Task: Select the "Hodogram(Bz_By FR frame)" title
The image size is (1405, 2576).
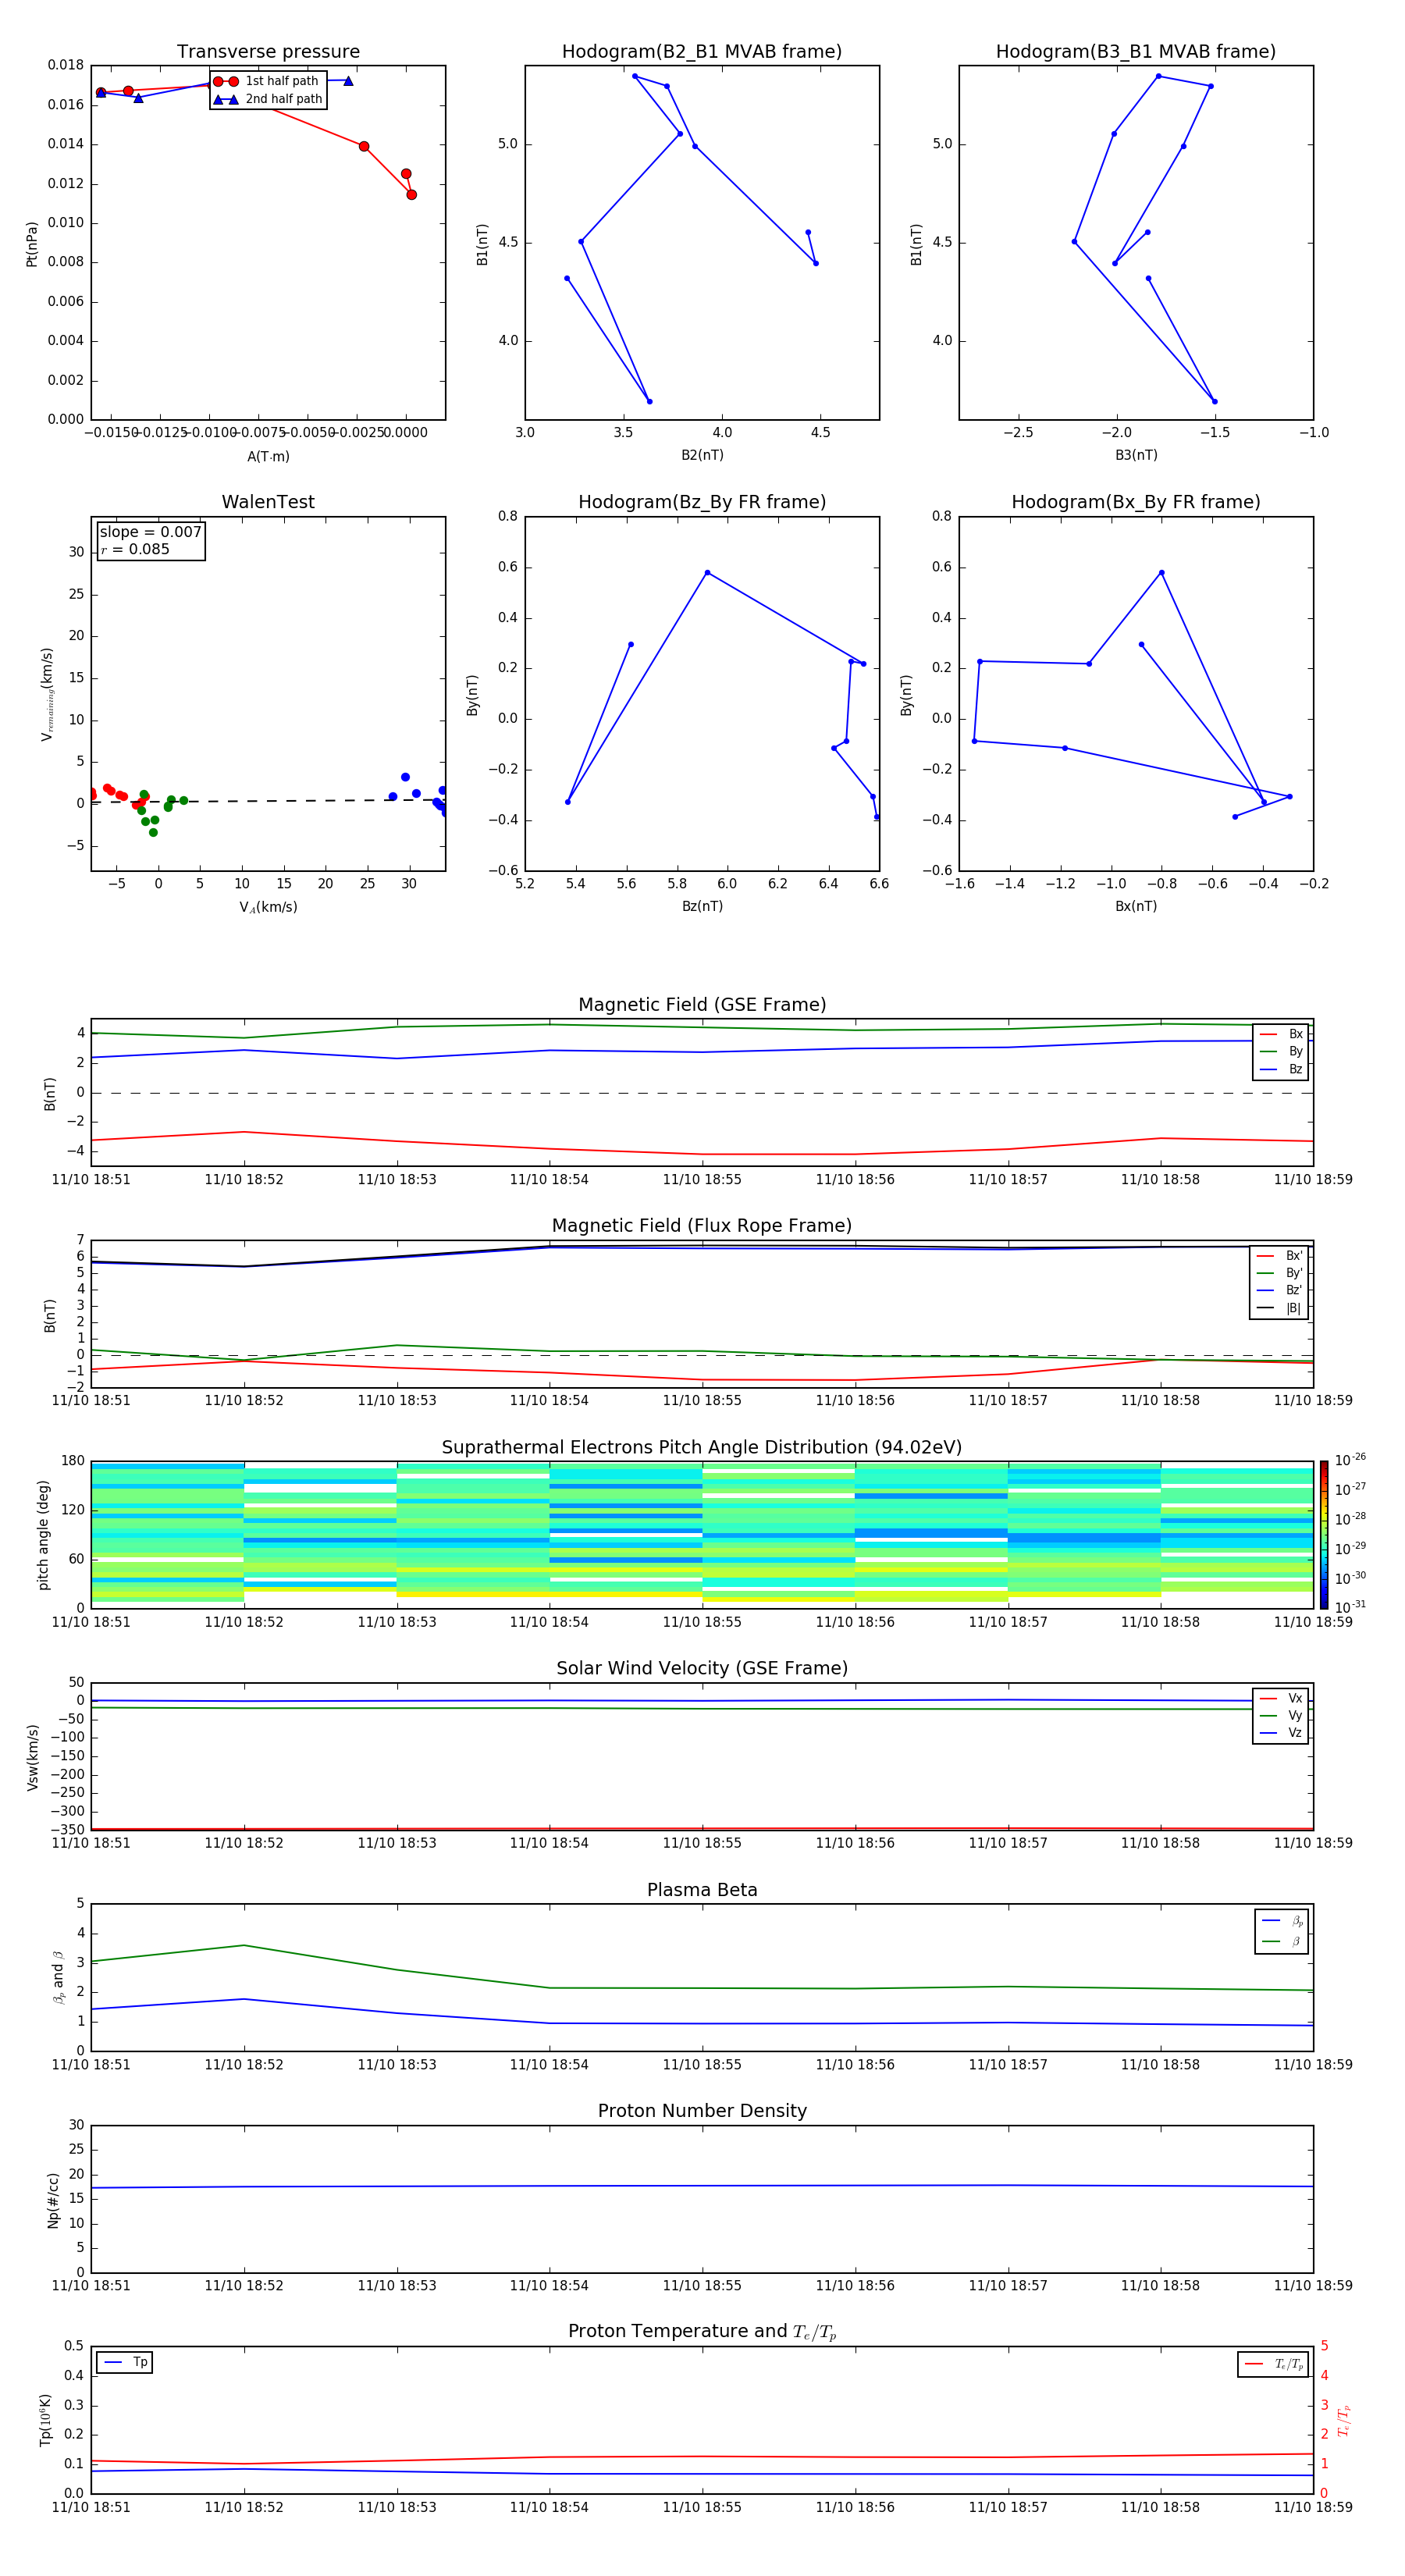Action: (x=702, y=502)
